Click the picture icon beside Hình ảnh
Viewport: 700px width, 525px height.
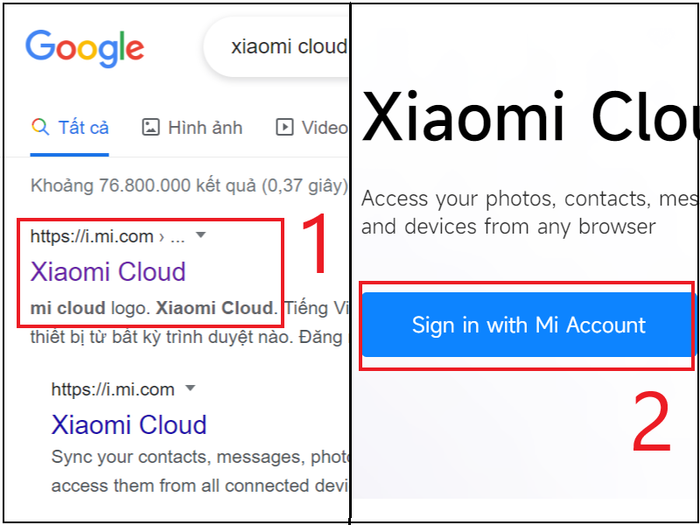[x=151, y=128]
